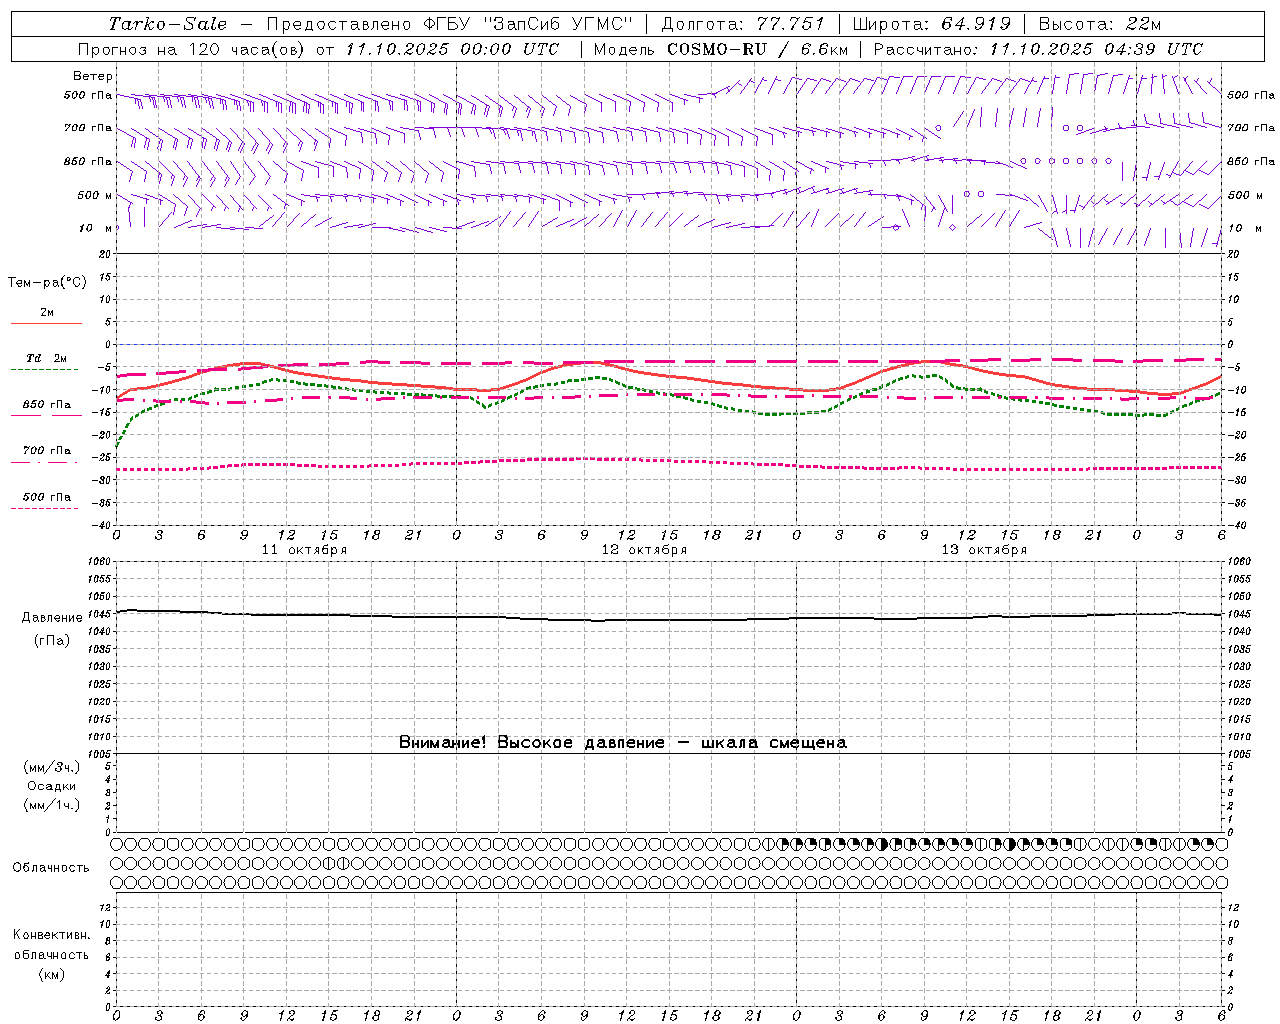Image resolution: width=1280 pixels, height=1024 pixels.
Task: Click the station name Tarko-Sale
Action: pos(168,24)
